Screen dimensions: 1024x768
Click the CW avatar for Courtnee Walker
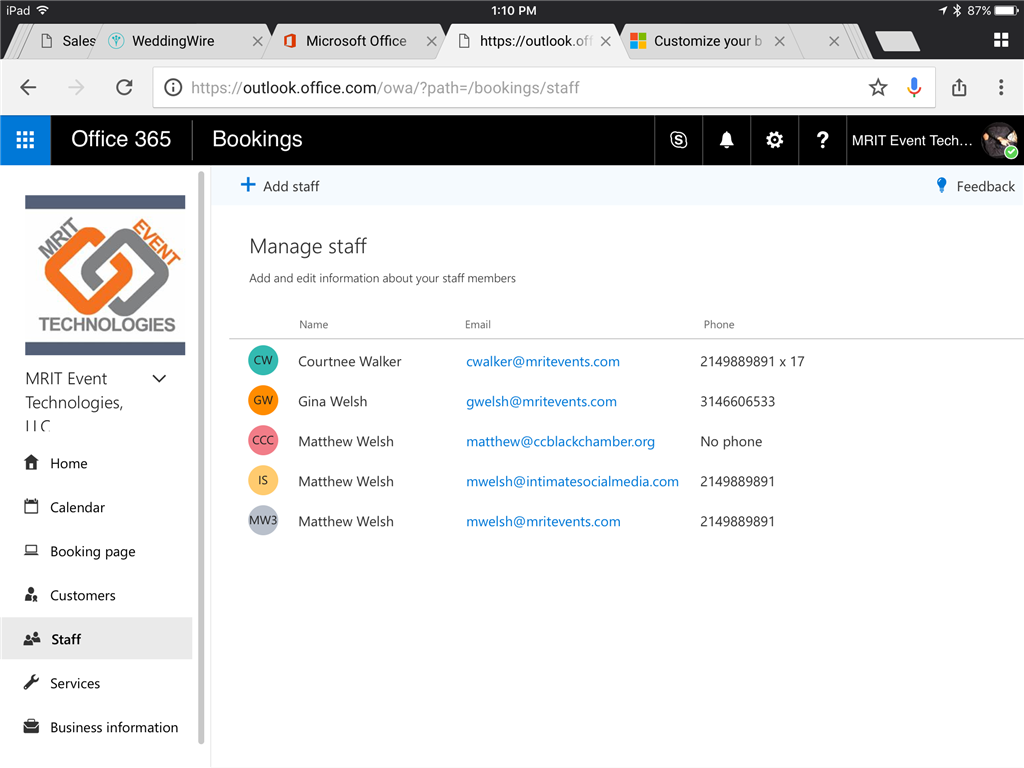[x=263, y=360]
